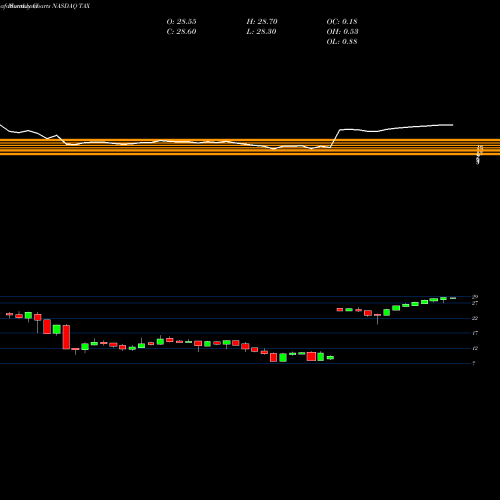Screen dimensions: 500x500
Task: Click the 27 price axis label
Action: click(475, 303)
